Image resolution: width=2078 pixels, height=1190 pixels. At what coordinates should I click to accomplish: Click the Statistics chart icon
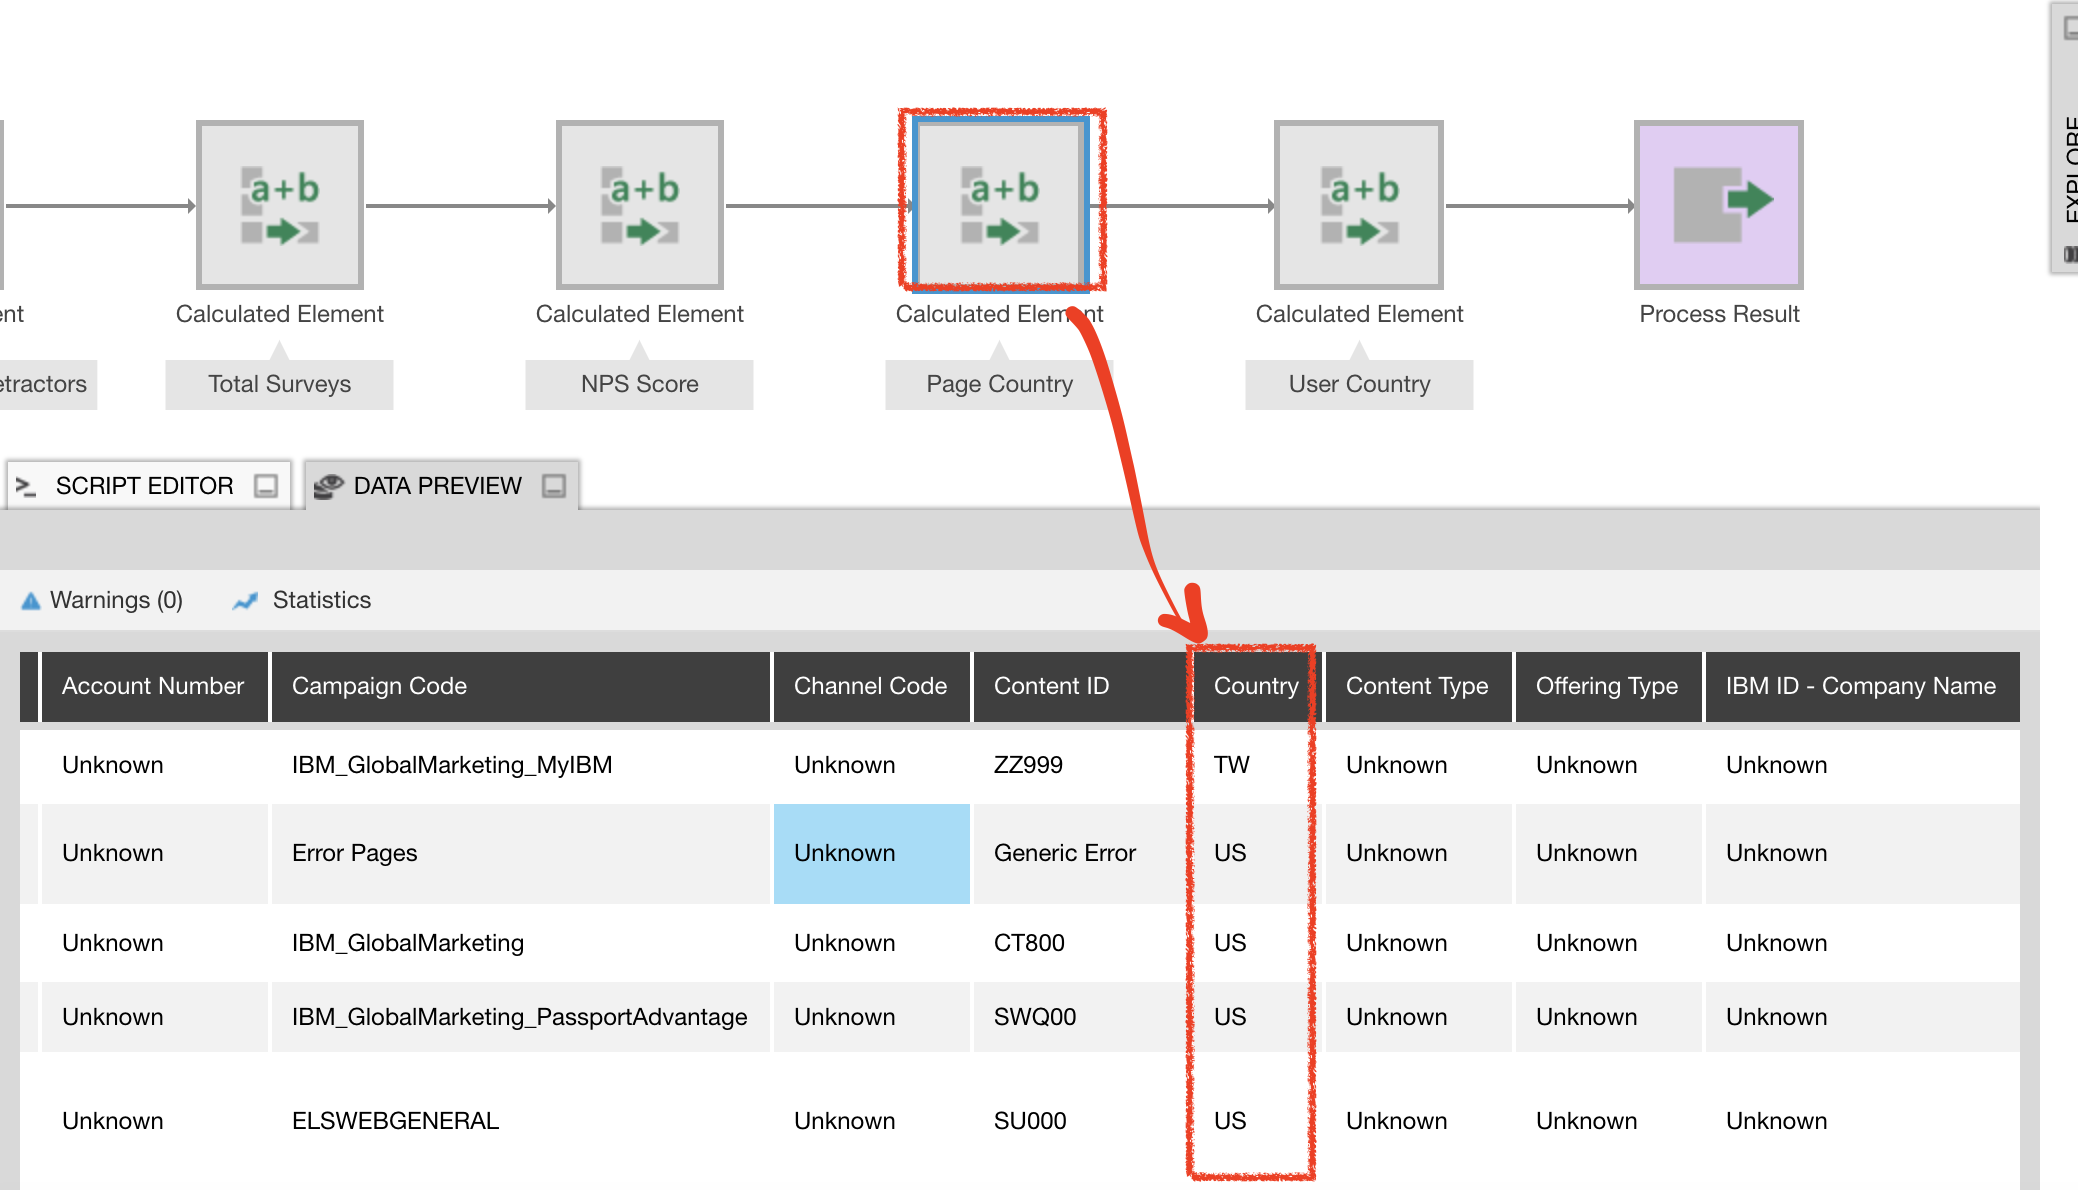pyautogui.click(x=245, y=601)
